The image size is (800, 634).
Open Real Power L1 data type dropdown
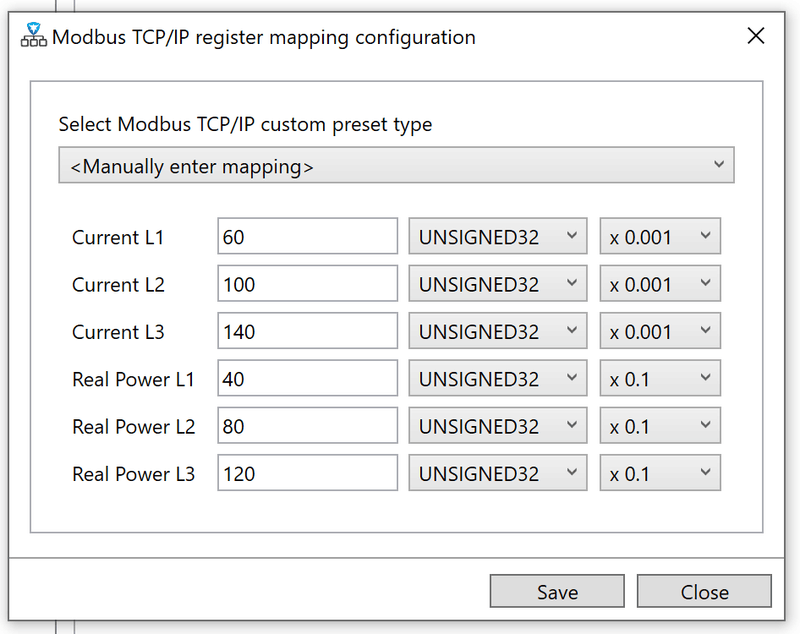pos(498,379)
